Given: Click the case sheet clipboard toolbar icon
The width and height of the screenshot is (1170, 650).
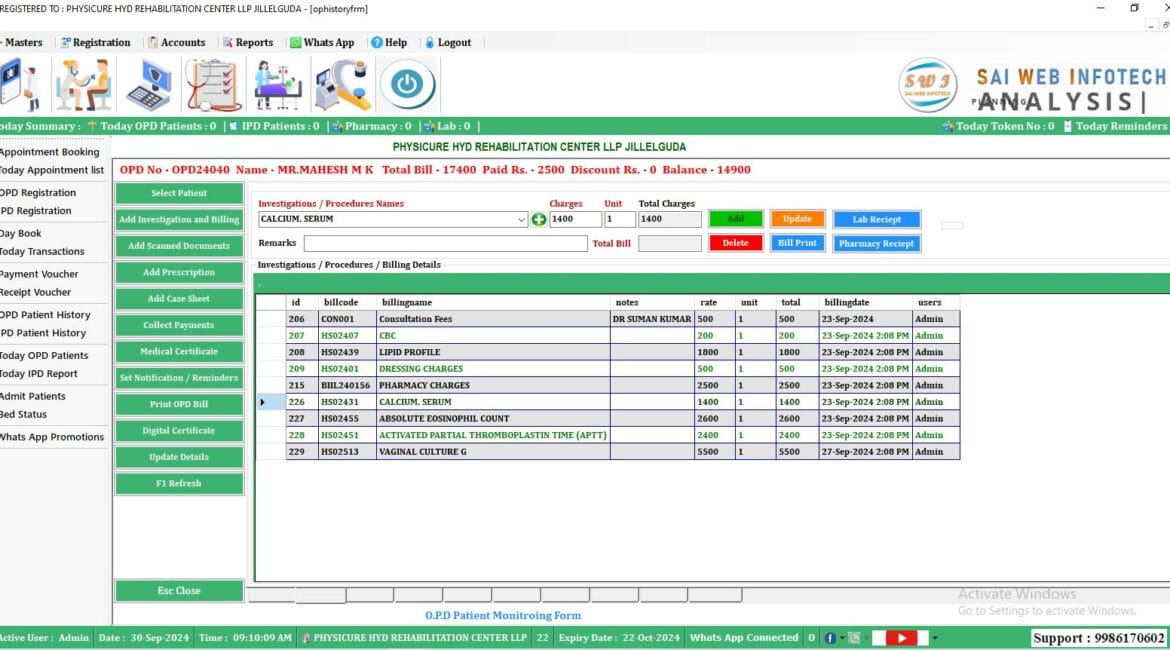Looking at the screenshot, I should point(212,84).
